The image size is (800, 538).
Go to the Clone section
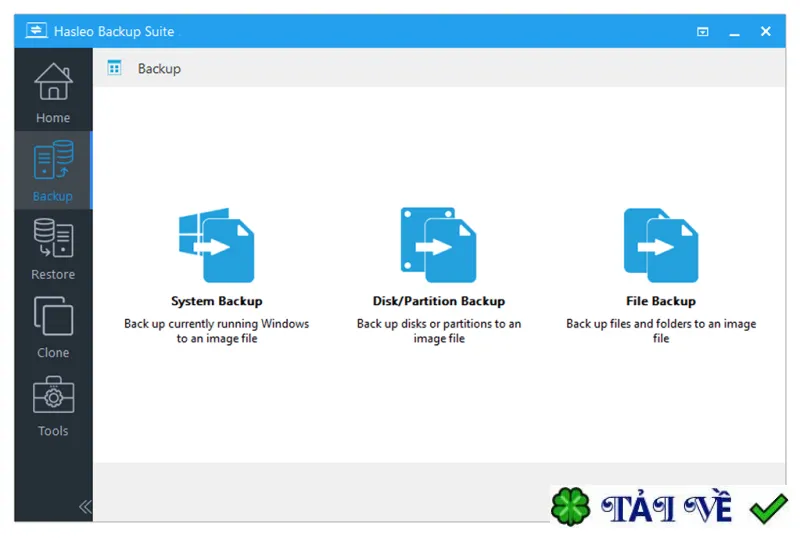53,327
